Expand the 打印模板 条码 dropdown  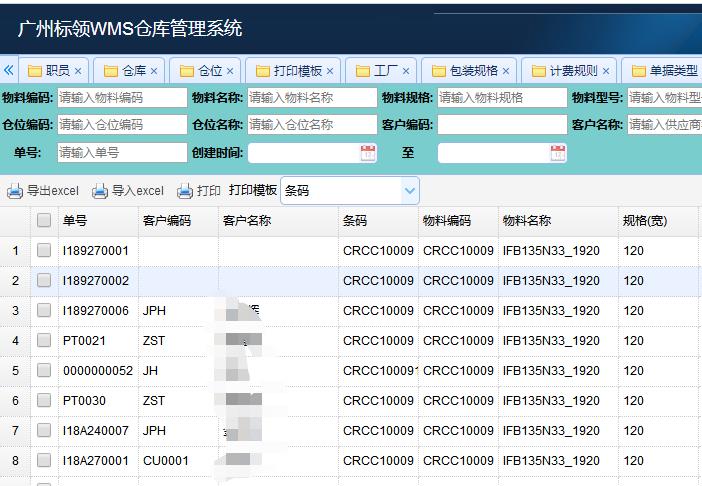coord(409,190)
